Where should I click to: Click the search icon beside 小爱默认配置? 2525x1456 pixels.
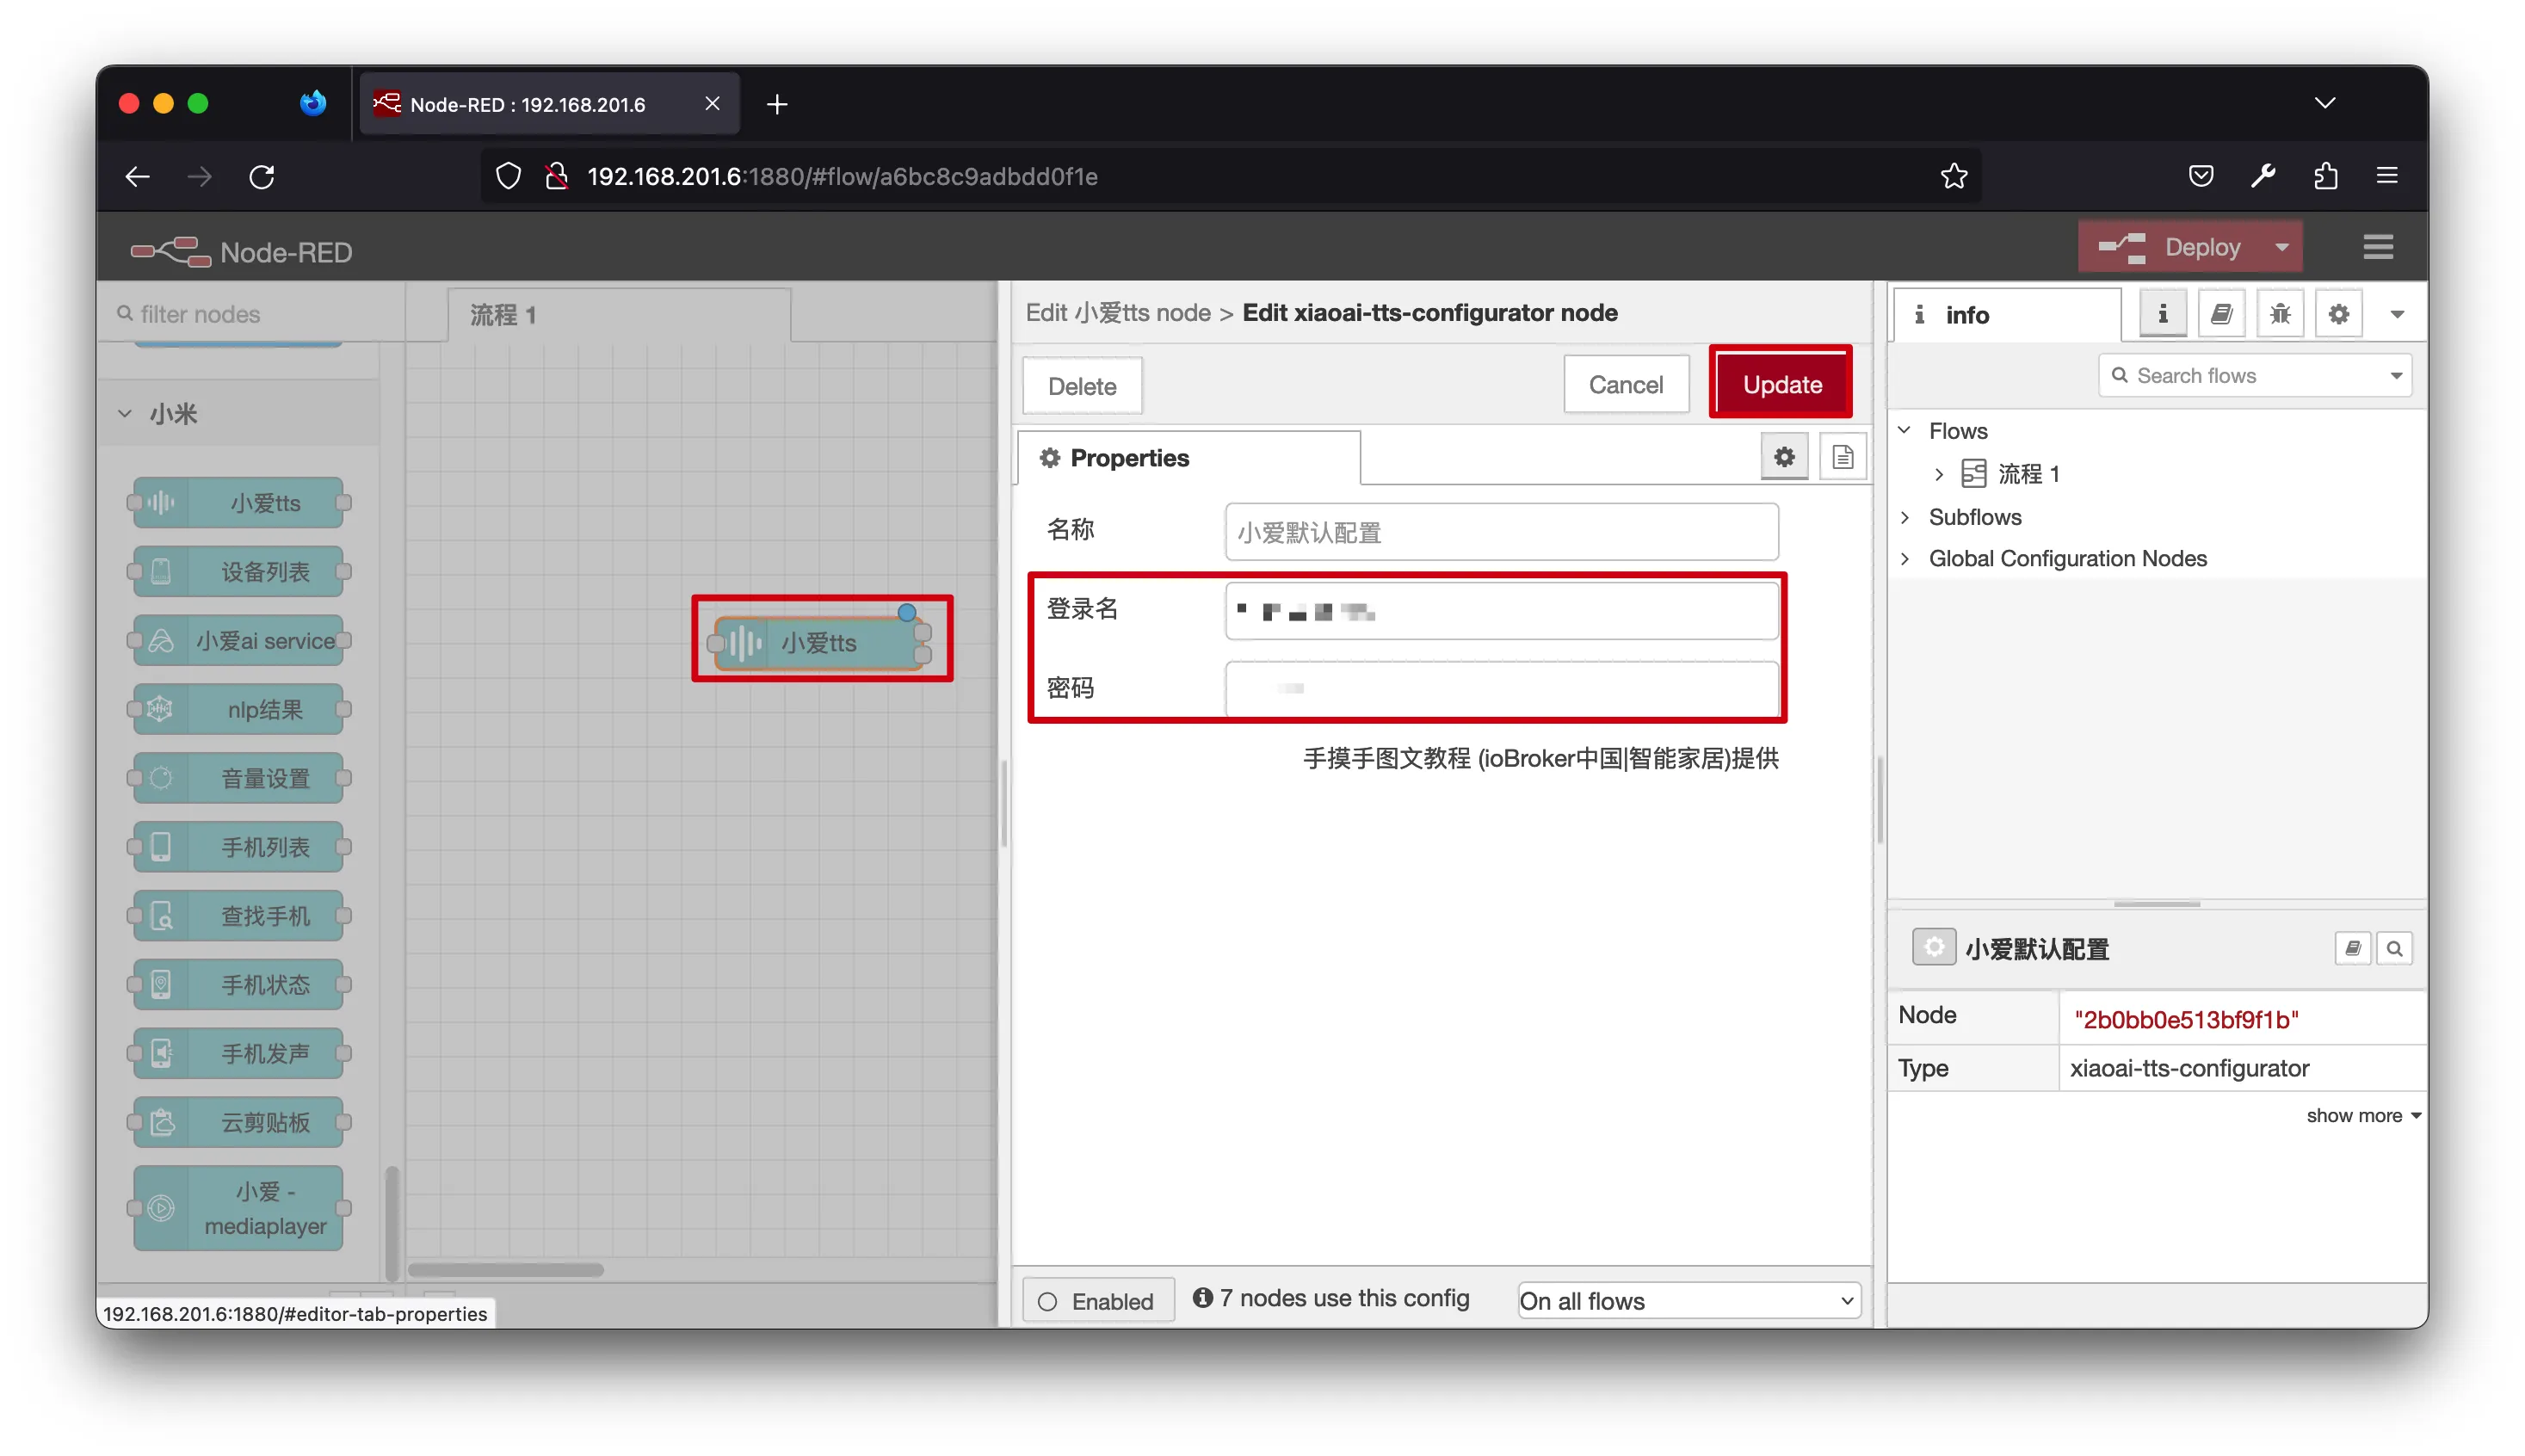2394,948
